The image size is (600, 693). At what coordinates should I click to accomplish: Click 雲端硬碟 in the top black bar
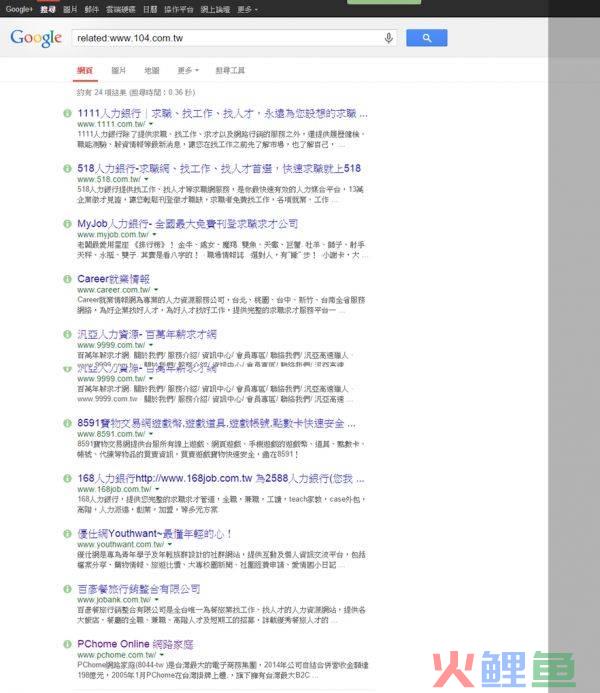coord(121,9)
